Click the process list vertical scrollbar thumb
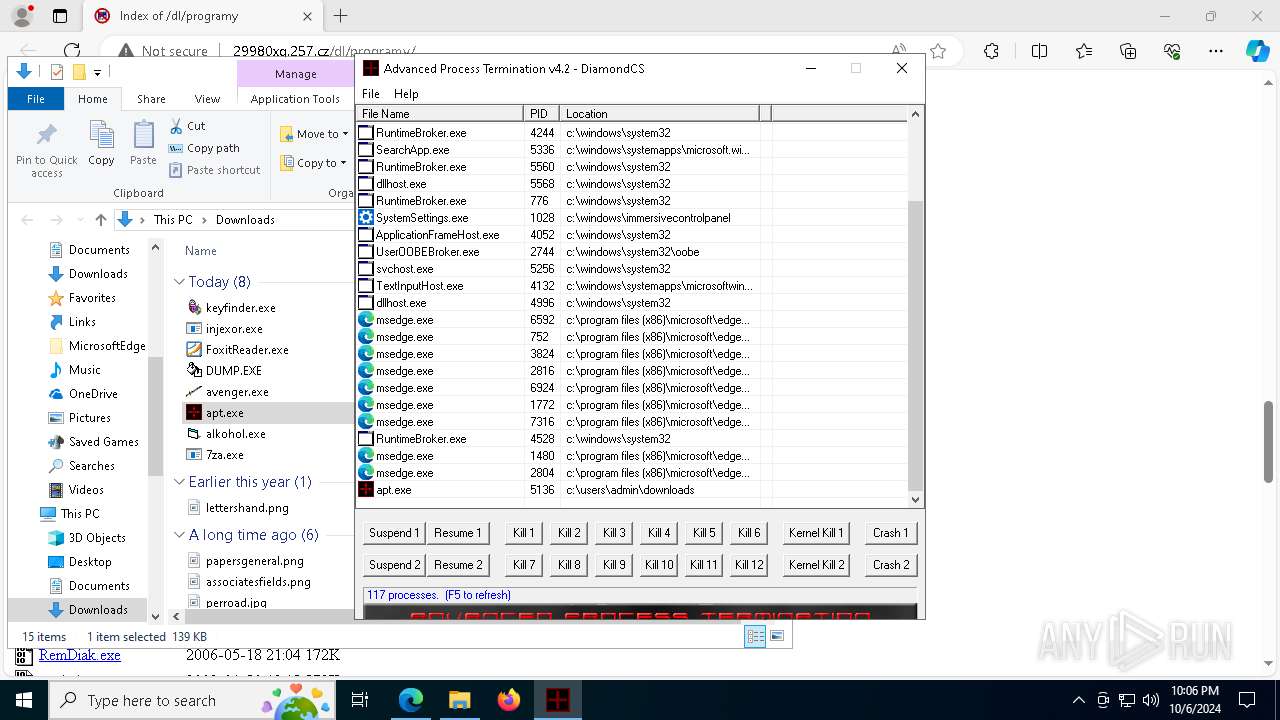Viewport: 1280px width, 720px height. pos(915,345)
